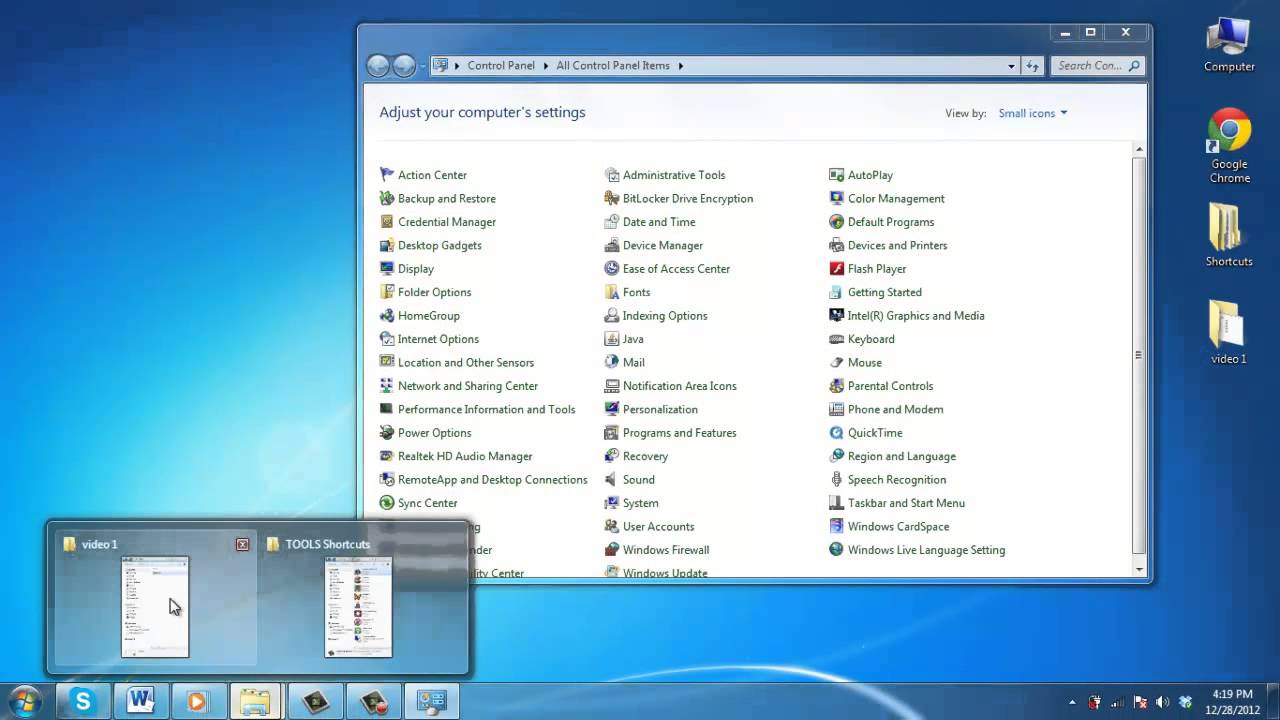This screenshot has height=720, width=1280.
Task: Click the Fonts folder icon
Action: [x=612, y=292]
